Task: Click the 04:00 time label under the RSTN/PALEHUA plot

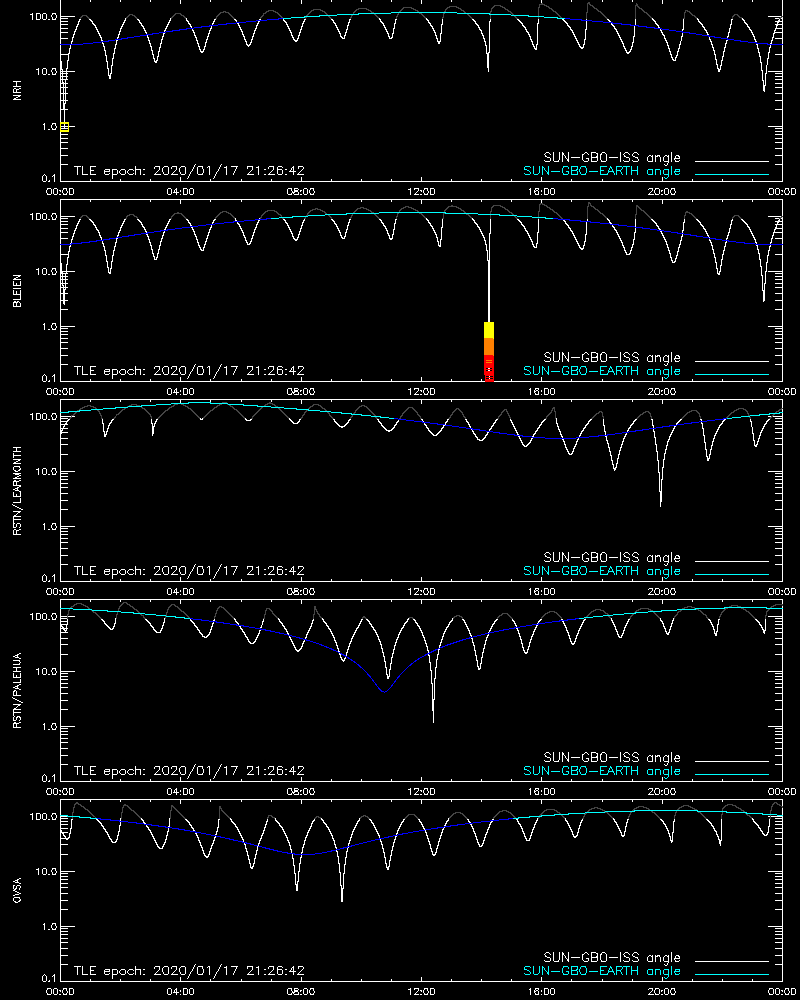Action: [x=181, y=791]
